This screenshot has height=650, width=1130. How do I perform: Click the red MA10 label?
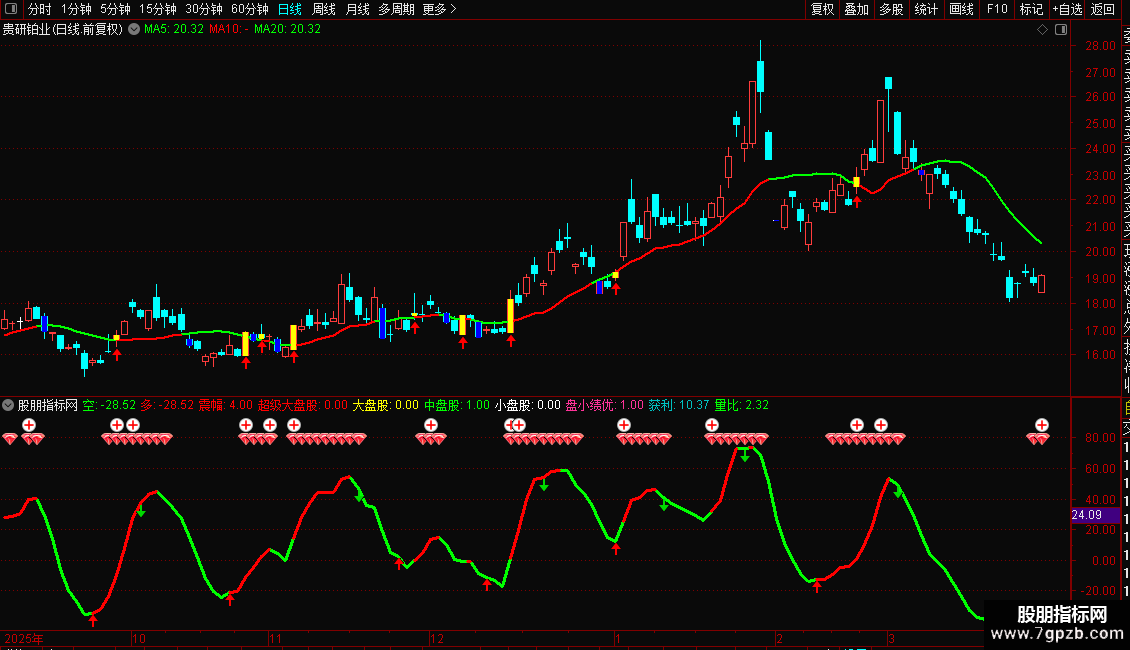point(229,30)
